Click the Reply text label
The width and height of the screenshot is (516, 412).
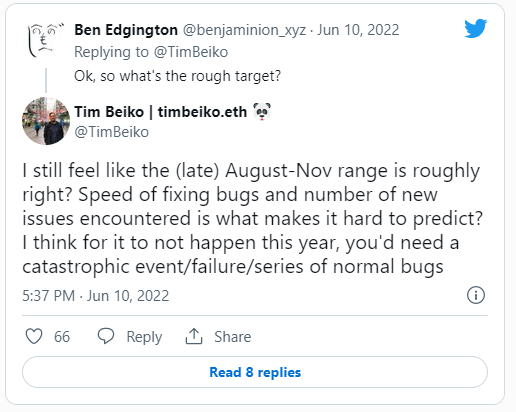(x=144, y=337)
